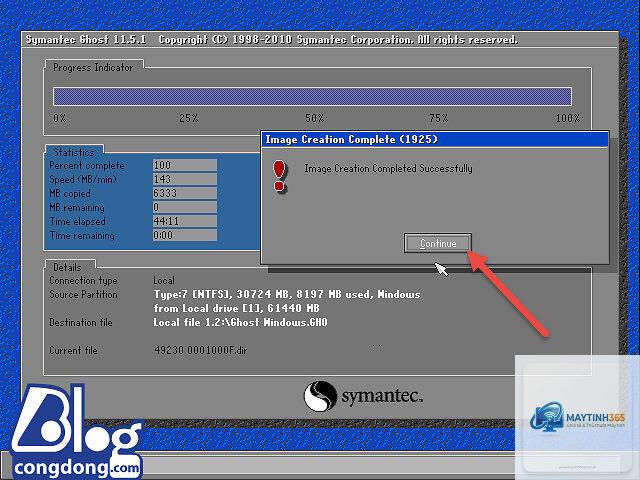This screenshot has width=640, height=480.
Task: Click the 'MB remaining' label
Action: [77, 207]
